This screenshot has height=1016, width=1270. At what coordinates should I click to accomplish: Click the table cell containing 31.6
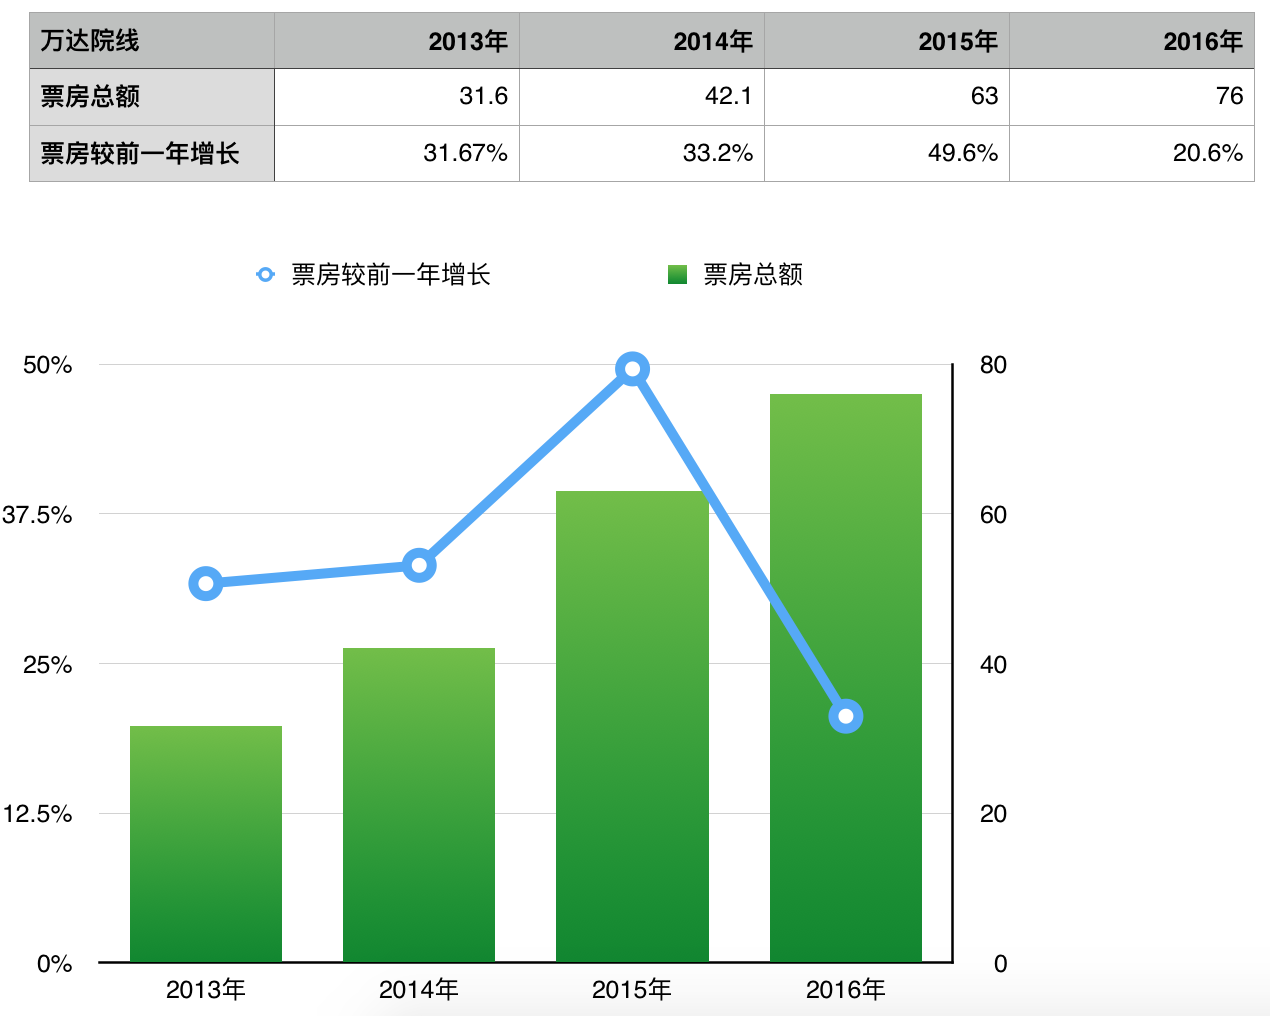tap(397, 97)
